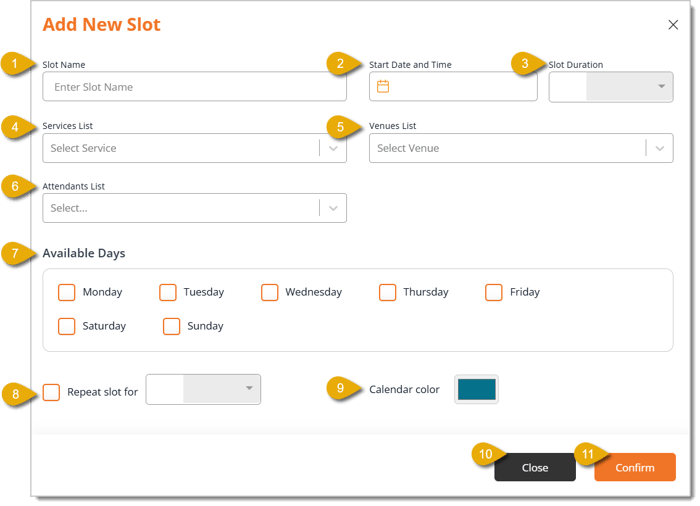Viewport: 700px width, 506px height.
Task: Click the Confirm button
Action: click(x=635, y=467)
